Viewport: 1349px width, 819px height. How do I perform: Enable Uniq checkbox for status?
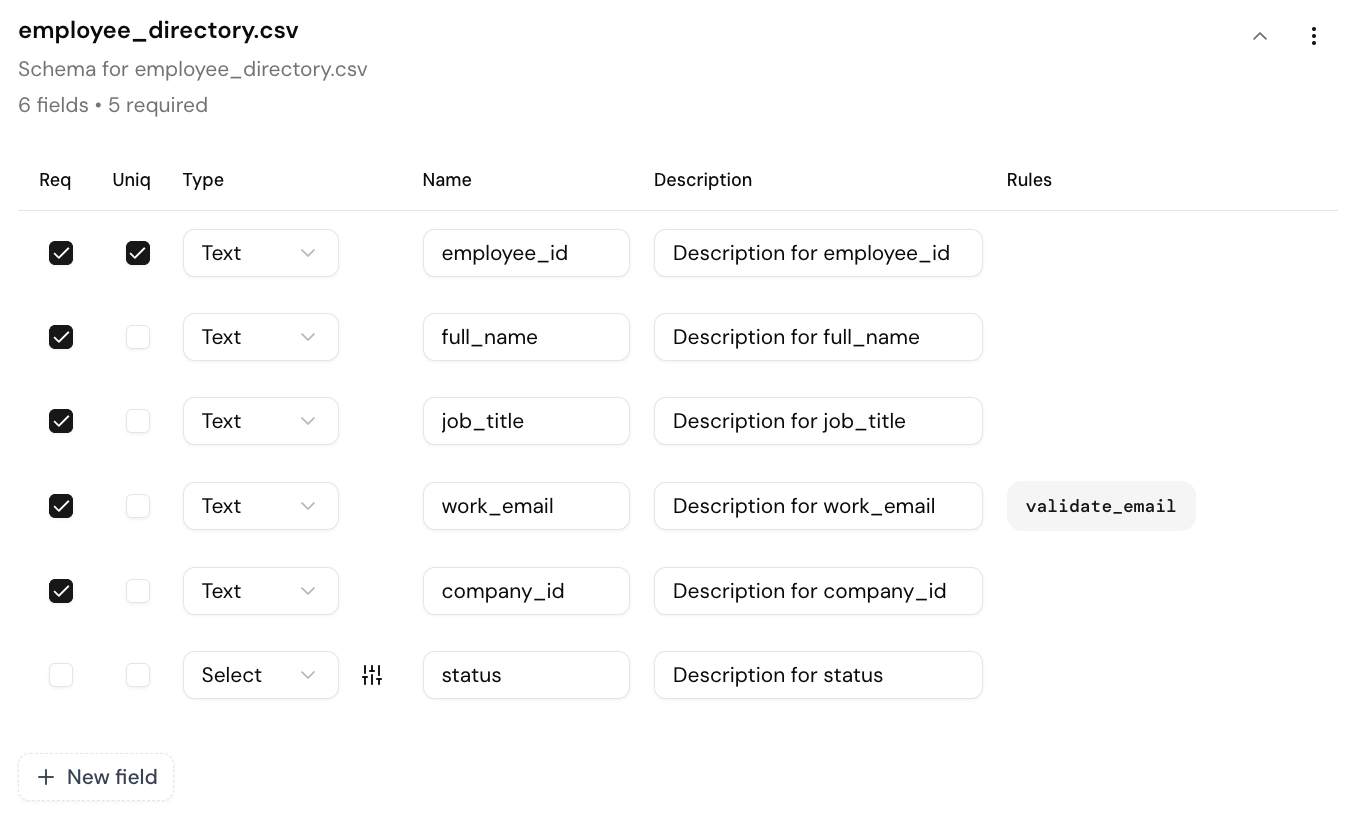coord(138,675)
